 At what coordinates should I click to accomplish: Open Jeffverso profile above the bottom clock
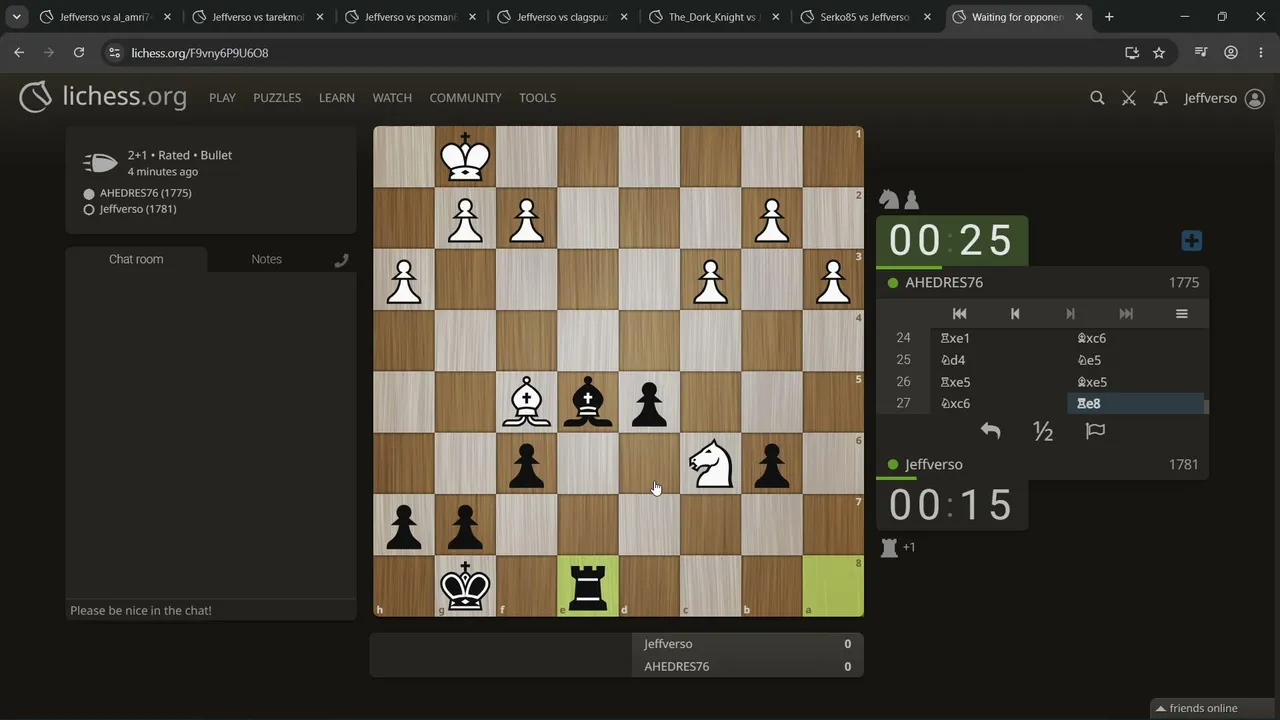[x=934, y=465]
